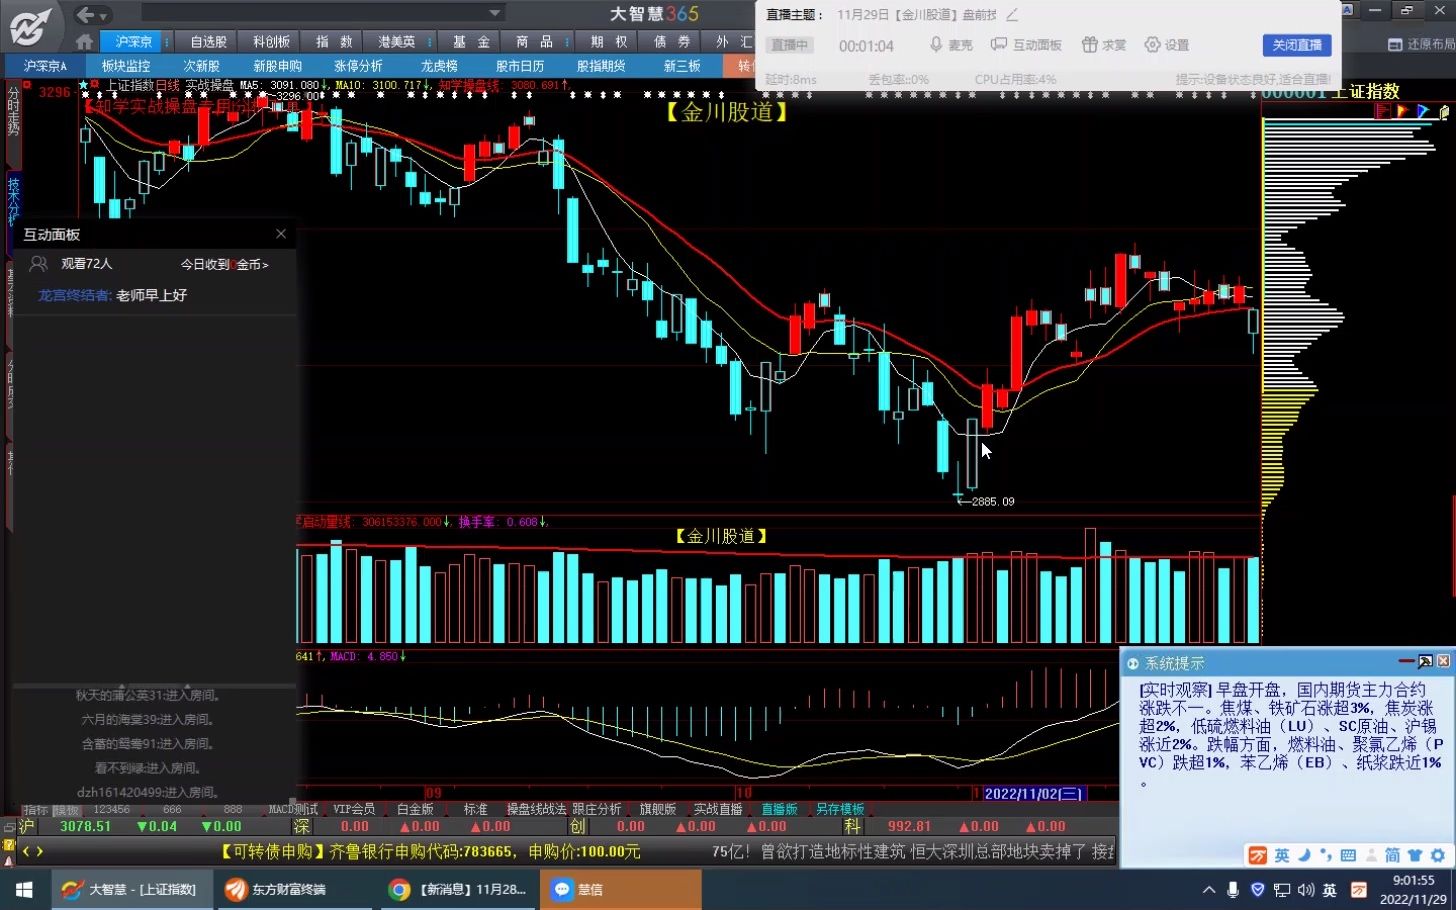This screenshot has height=910, width=1456.
Task: Expand options handle next to 商品
Action: (567, 42)
